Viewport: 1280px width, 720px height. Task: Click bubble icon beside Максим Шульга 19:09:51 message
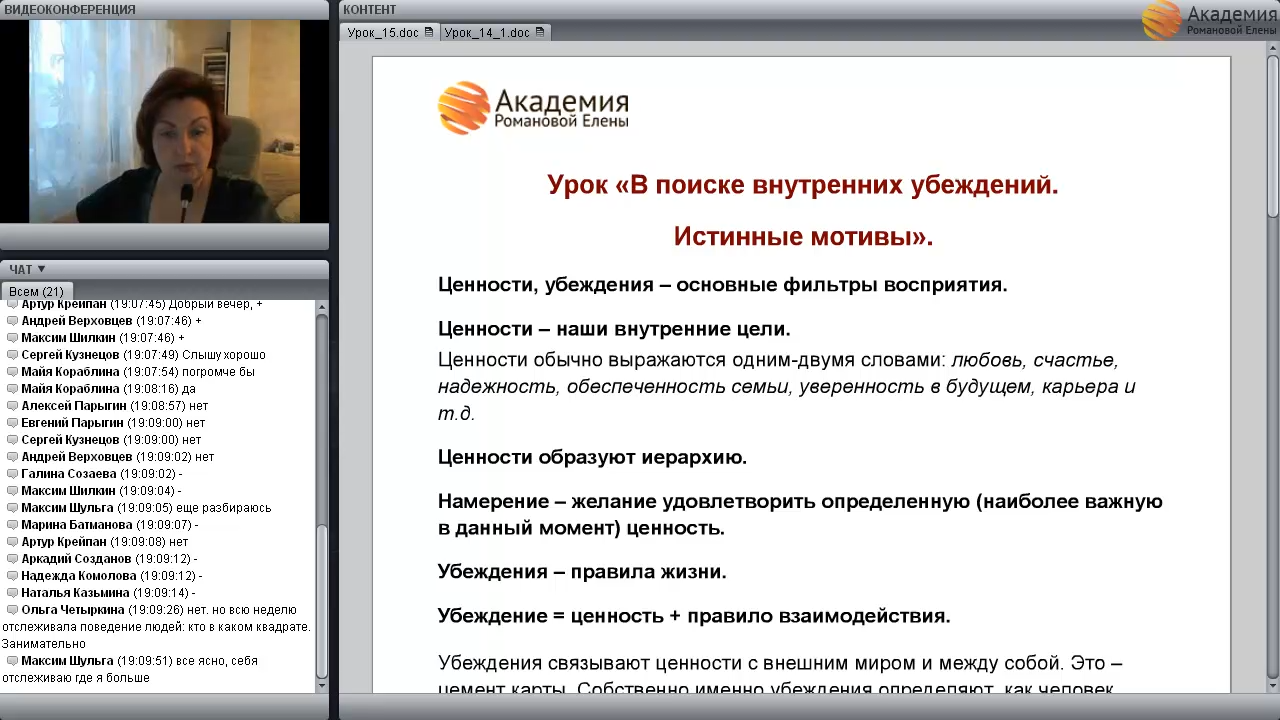click(13, 661)
